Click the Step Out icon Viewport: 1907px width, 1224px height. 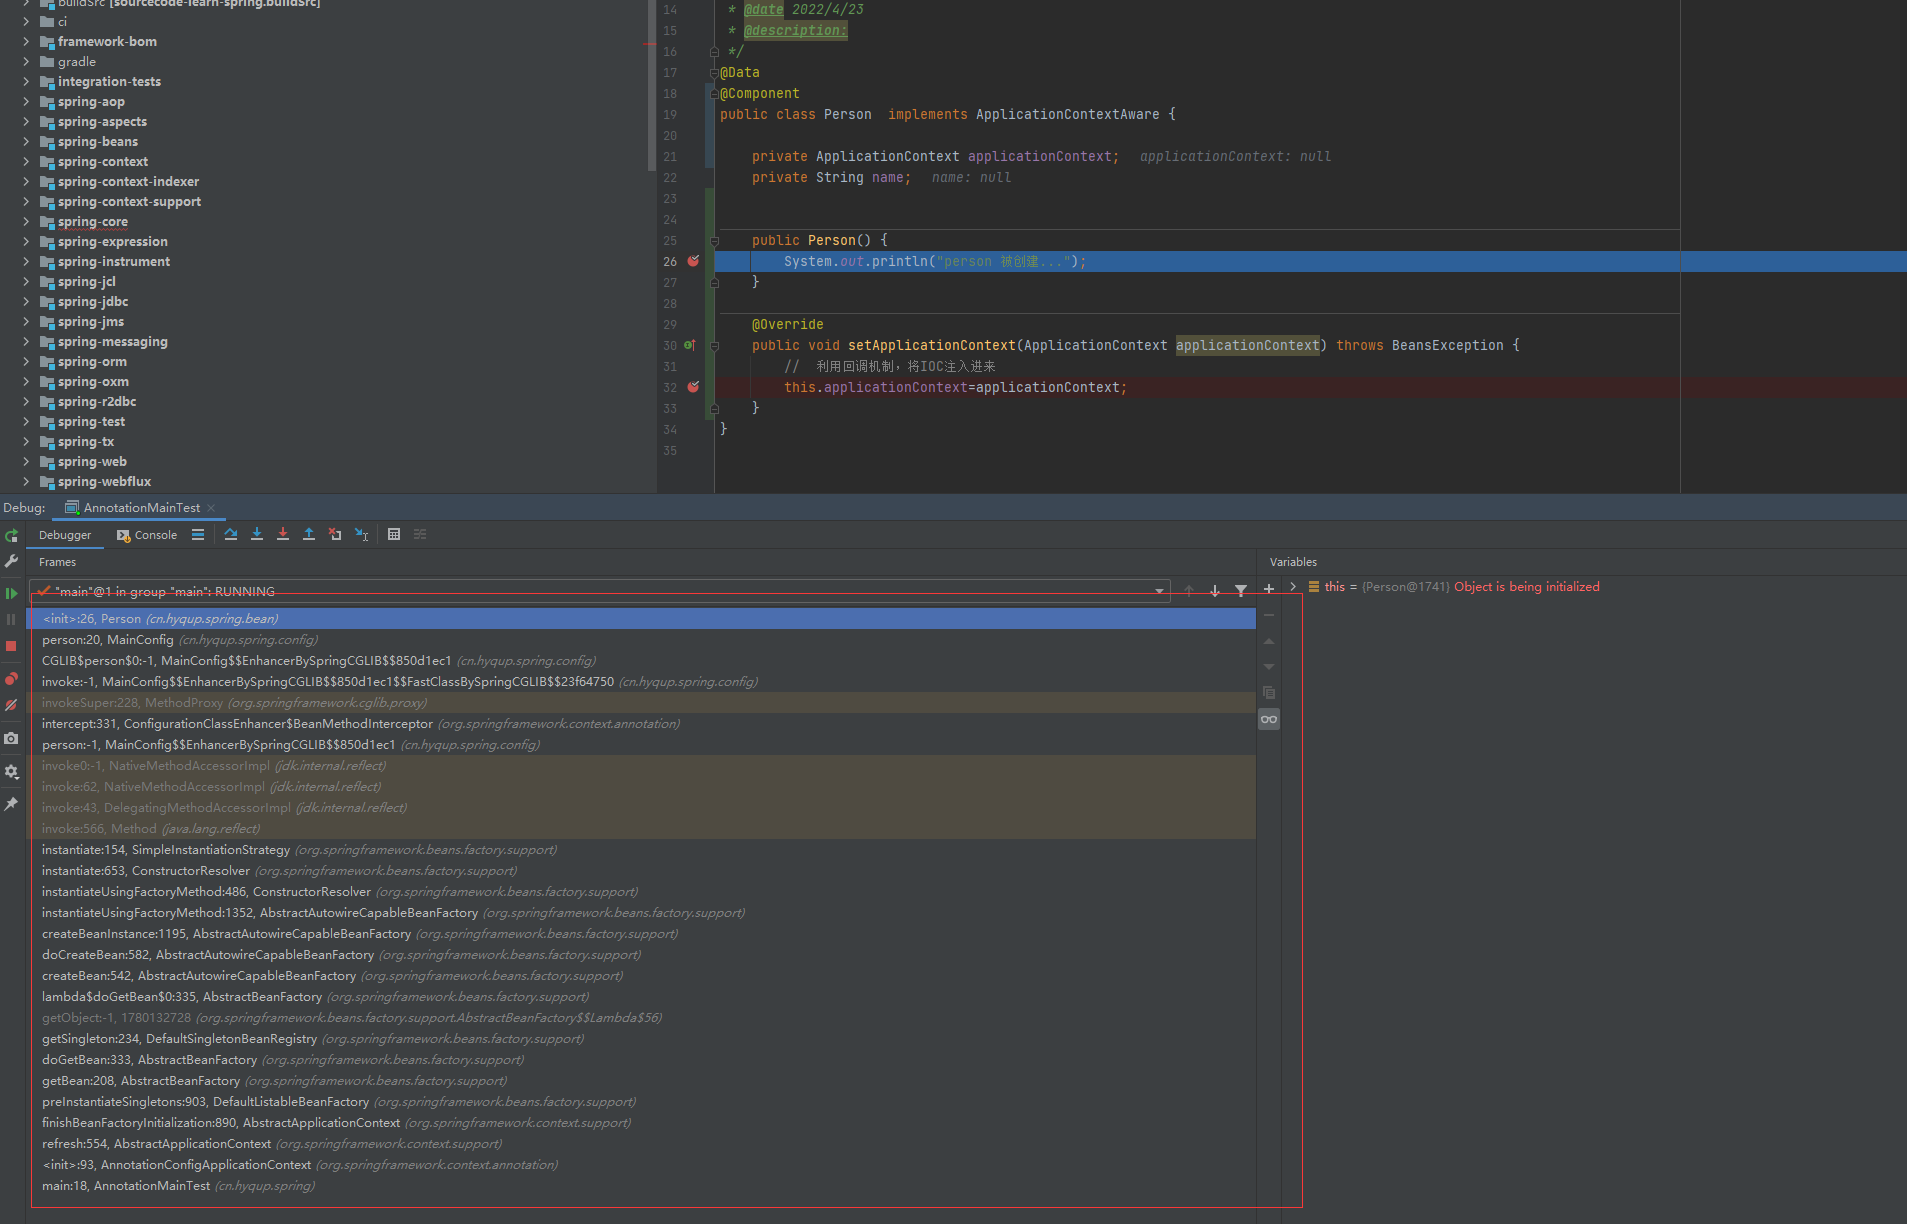(309, 534)
